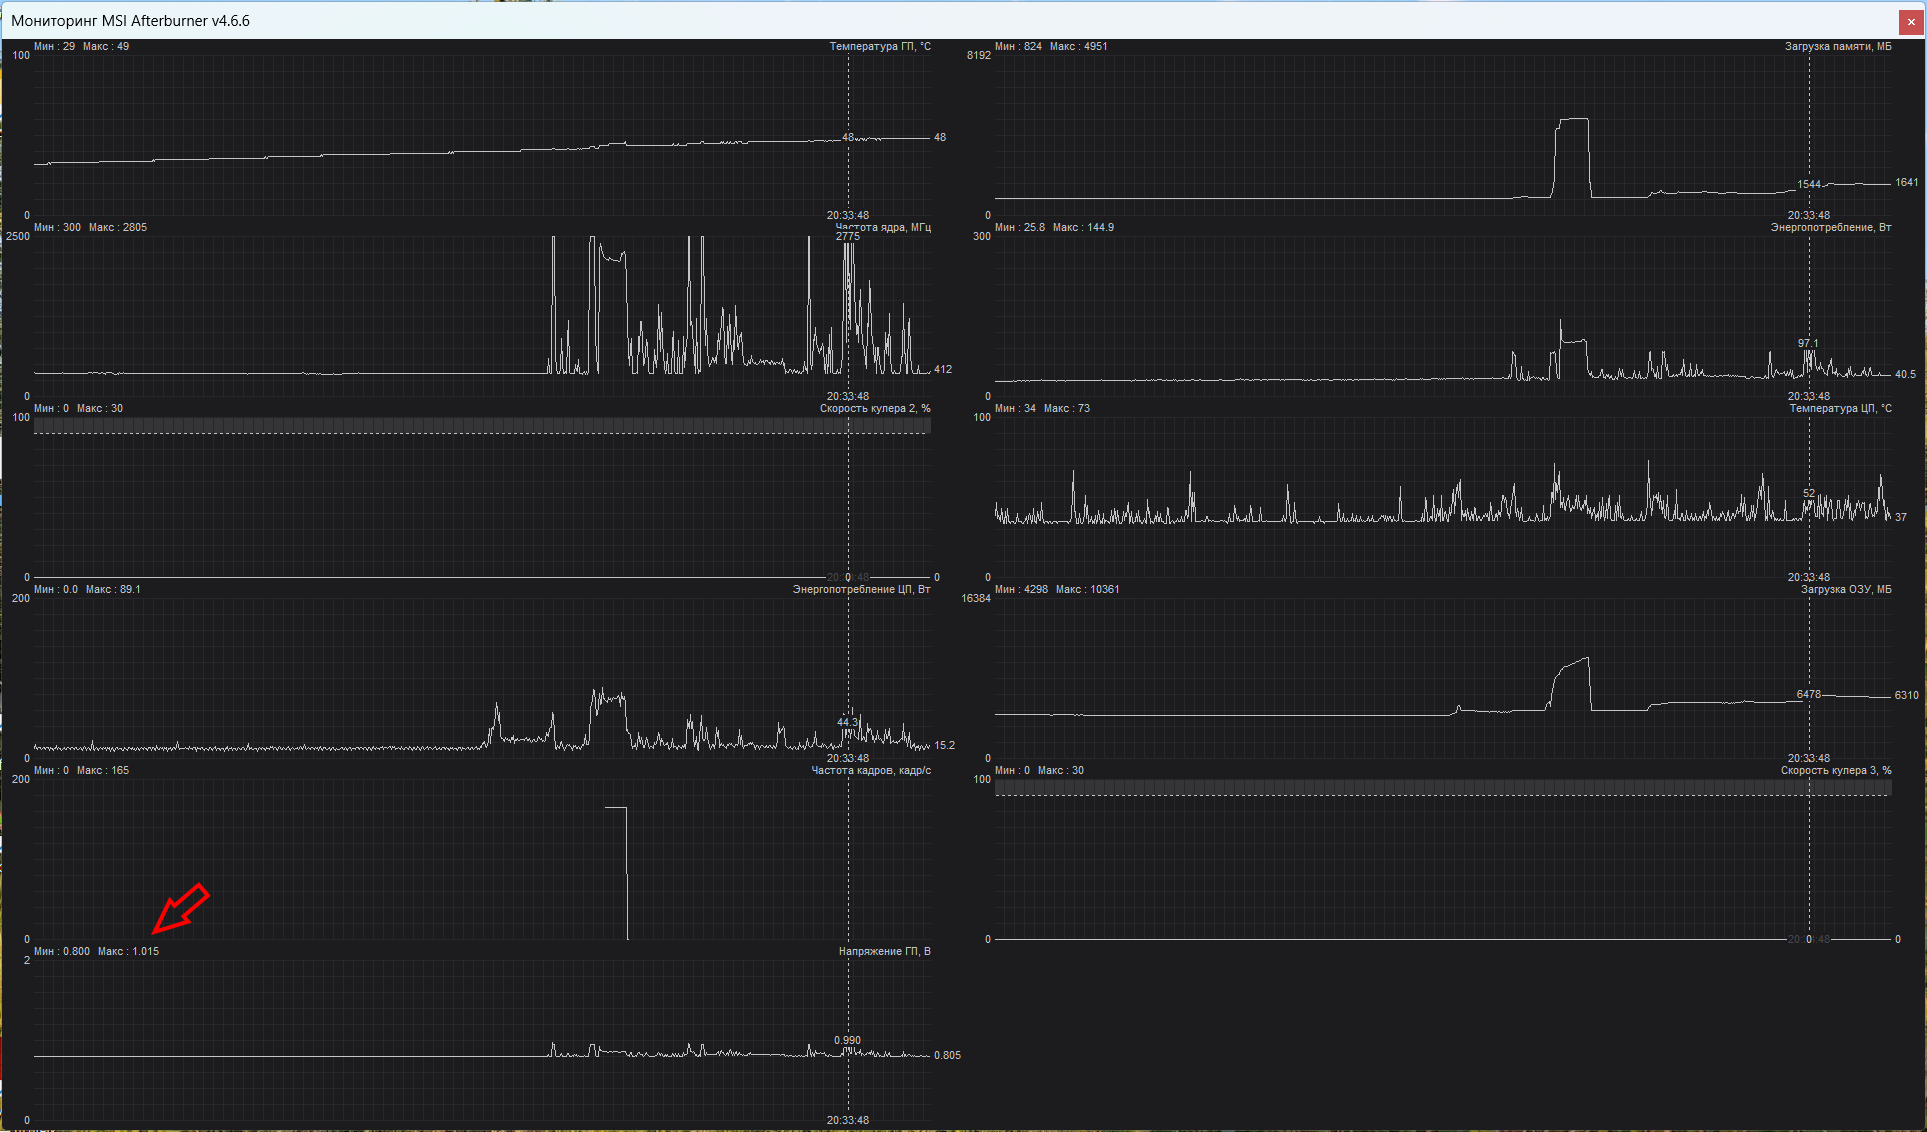
Task: Select the Скорость кулера 3, % graph label
Action: point(1835,771)
